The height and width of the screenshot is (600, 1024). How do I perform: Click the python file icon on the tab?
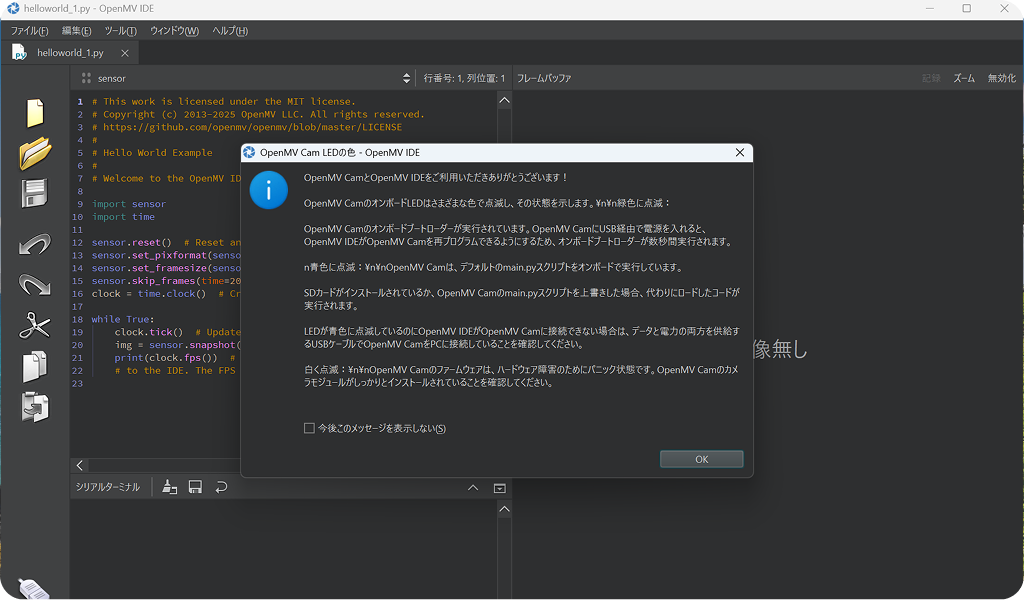[x=20, y=53]
